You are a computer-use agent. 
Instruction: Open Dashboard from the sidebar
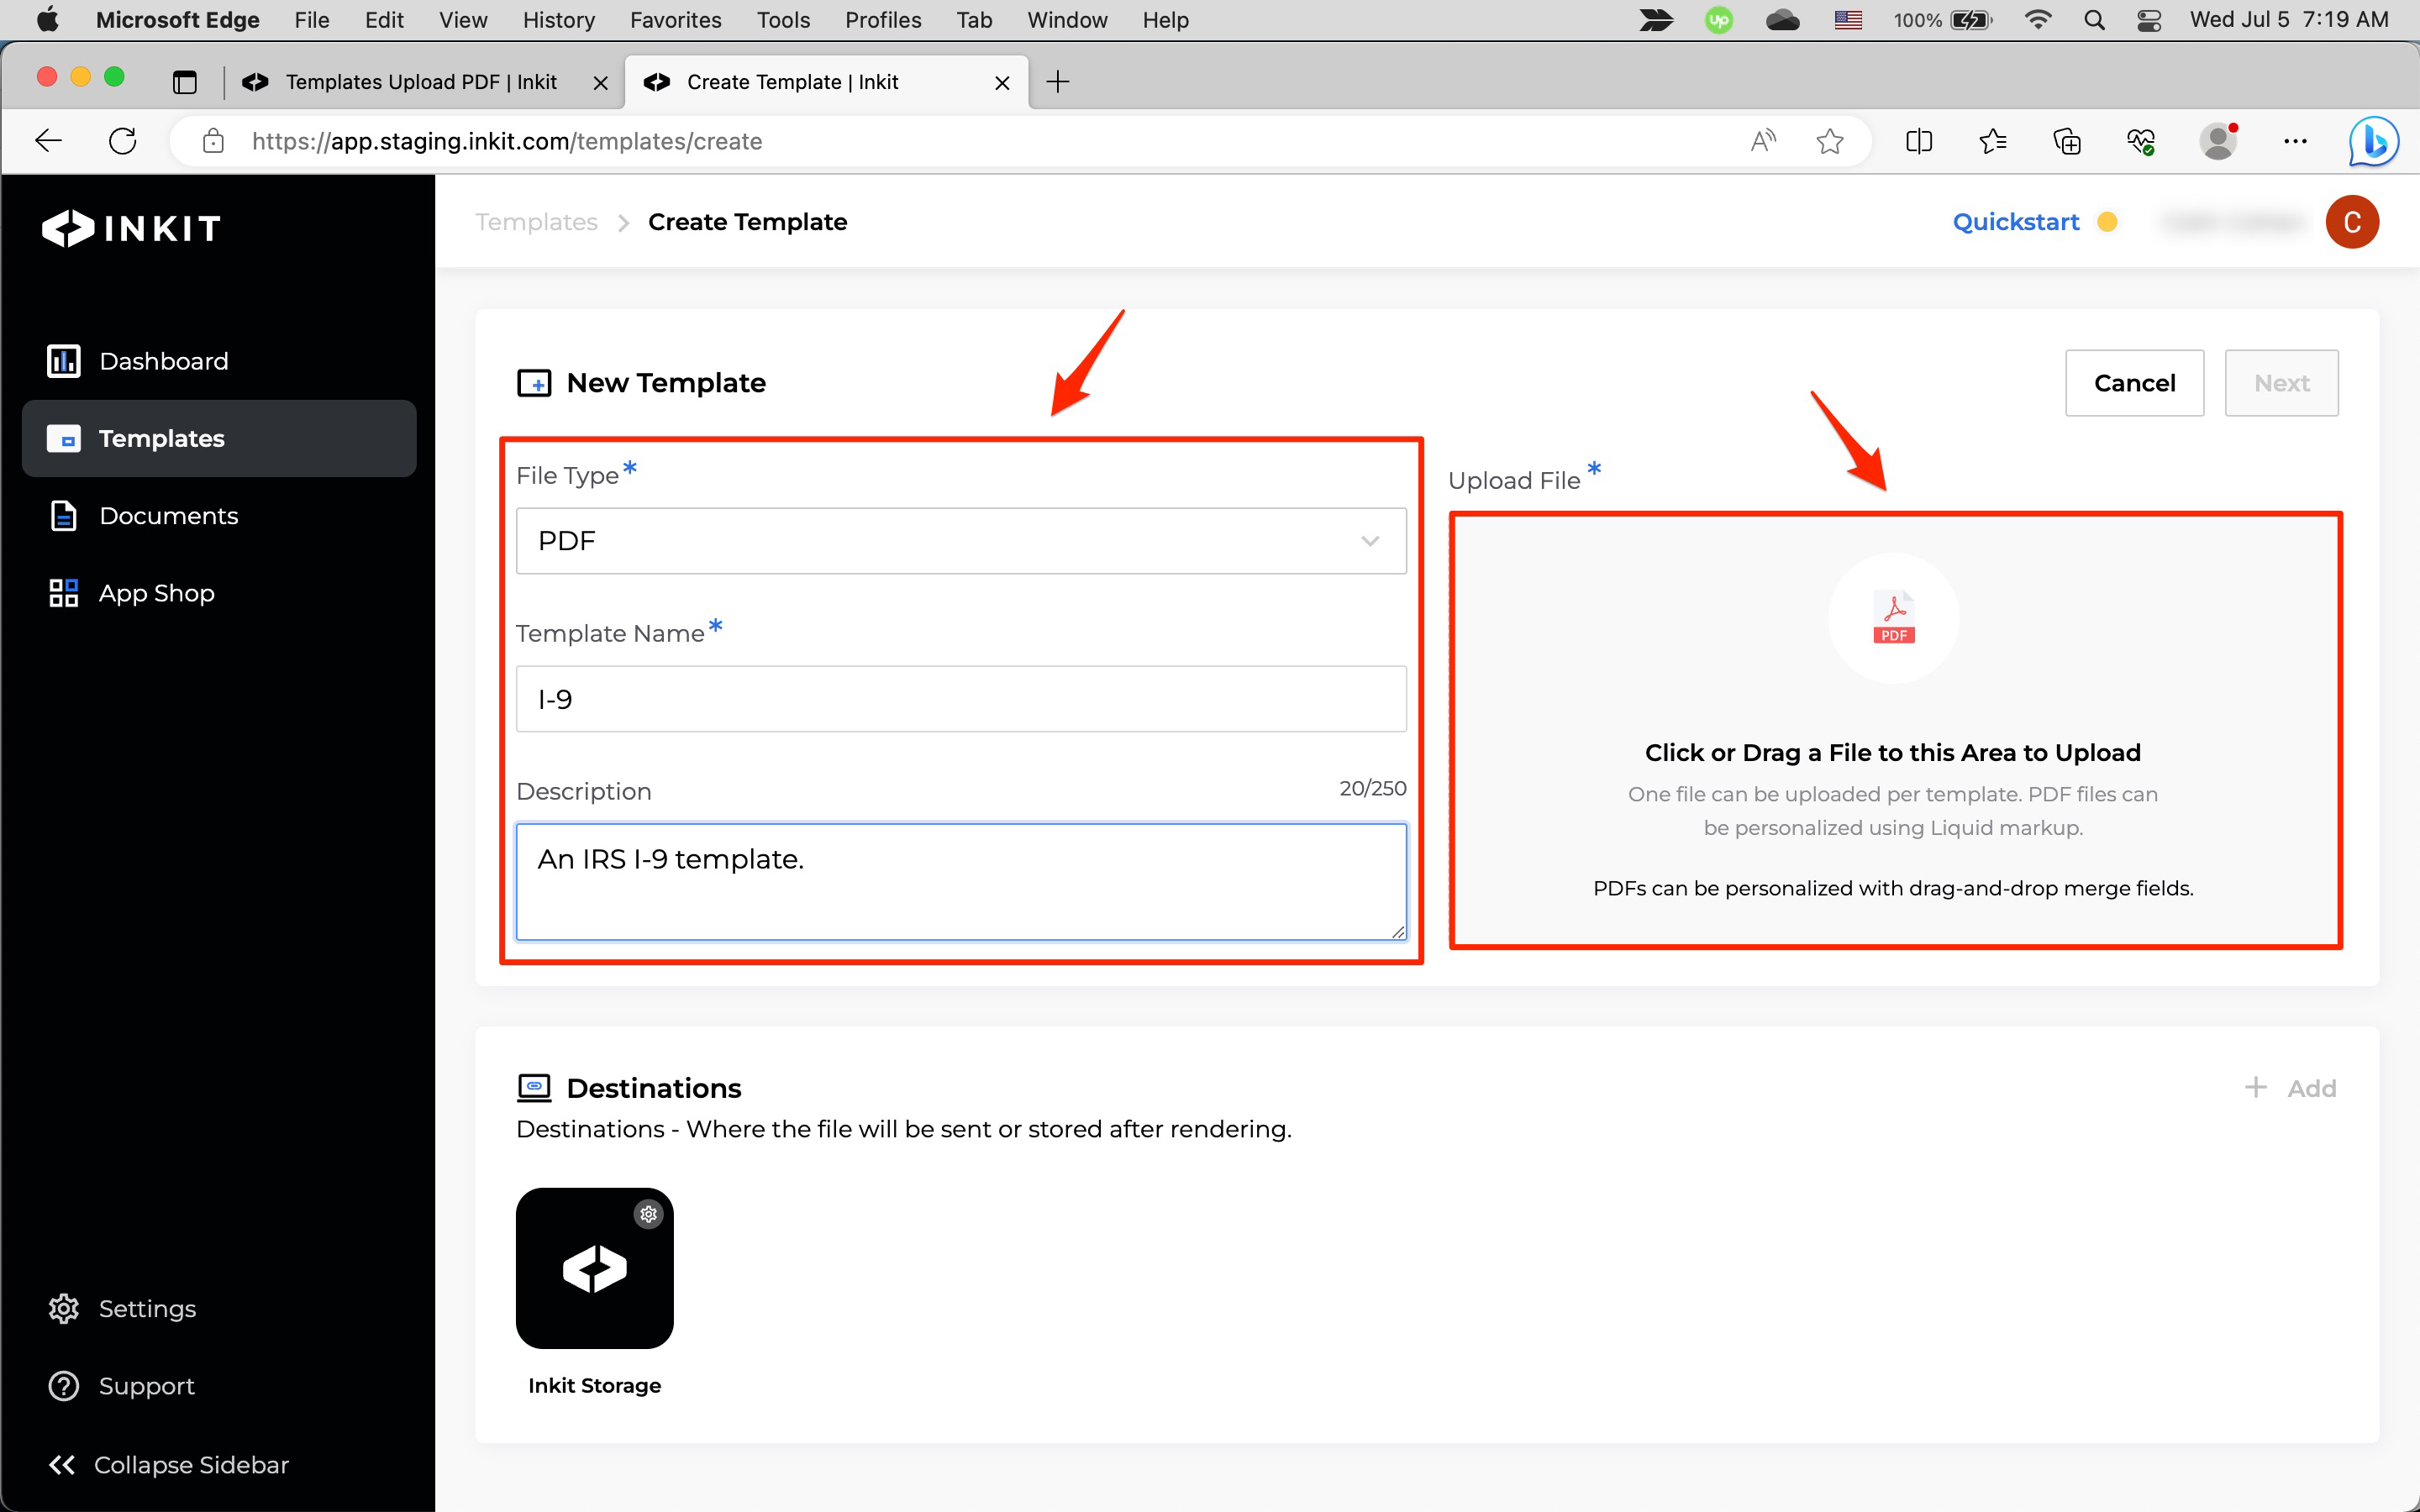point(164,361)
